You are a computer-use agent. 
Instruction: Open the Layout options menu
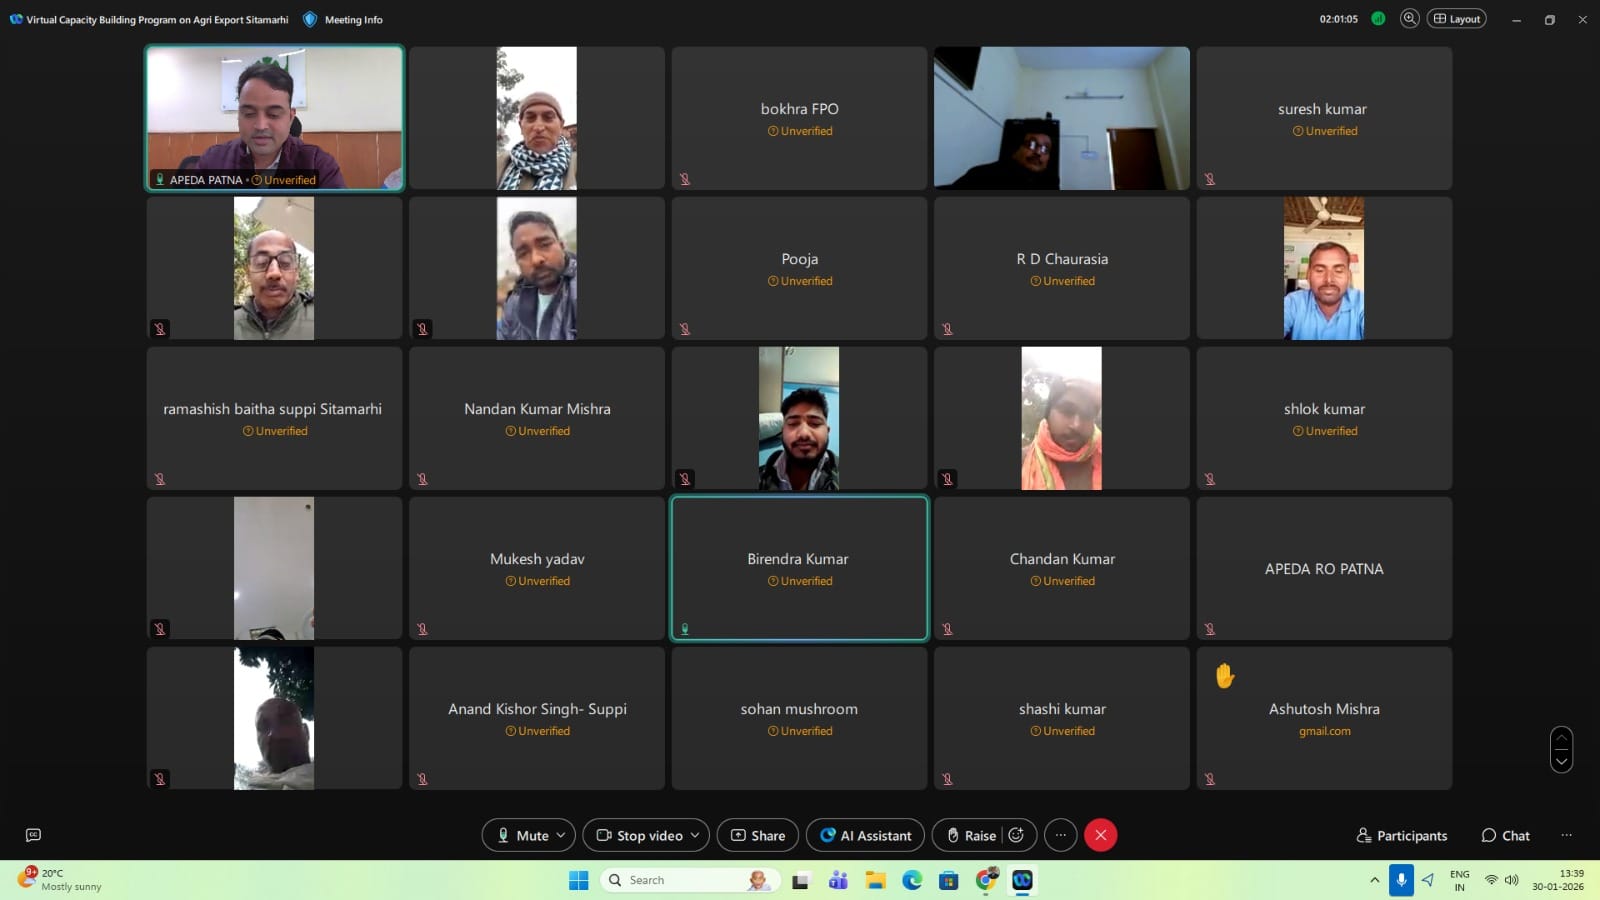pos(1456,19)
